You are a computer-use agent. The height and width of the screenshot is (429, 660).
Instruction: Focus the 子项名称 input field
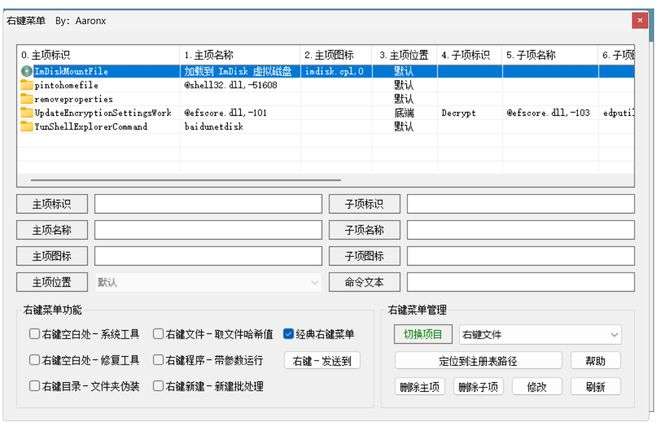coord(521,230)
